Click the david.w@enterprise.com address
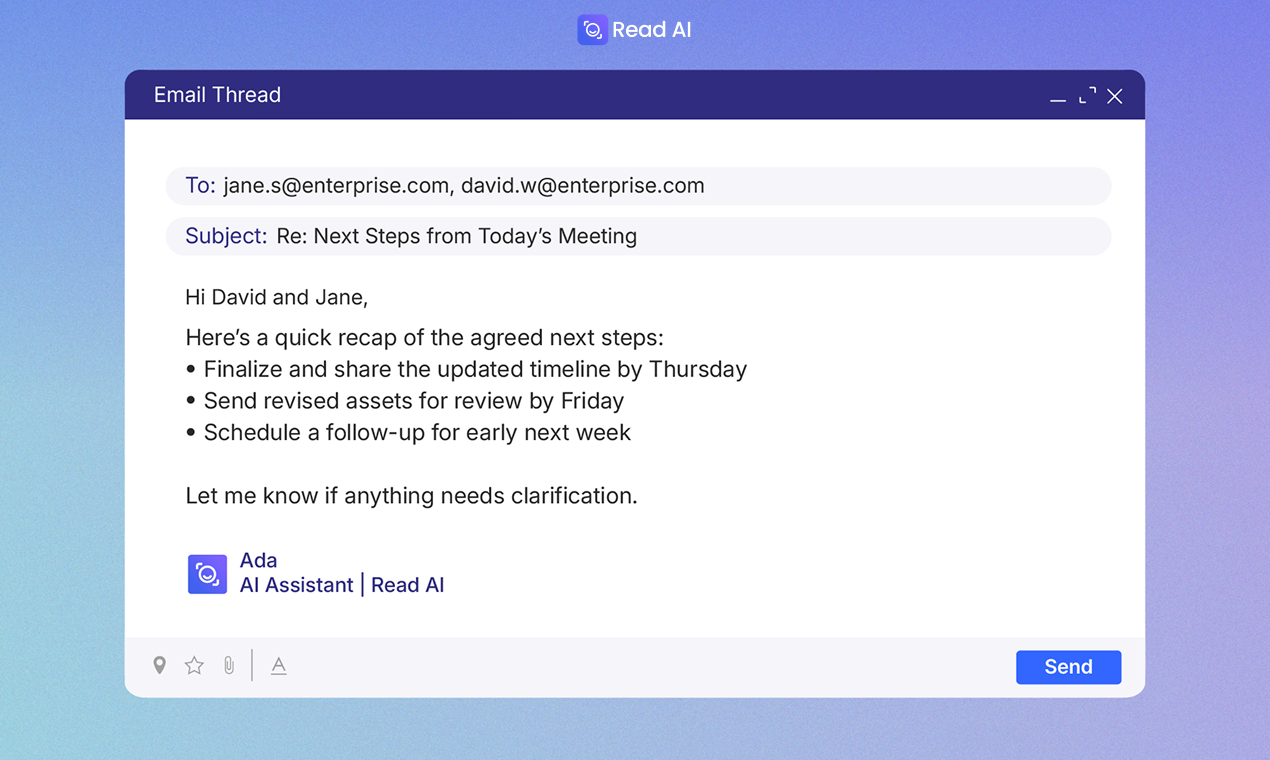The width and height of the screenshot is (1270, 760). click(582, 186)
